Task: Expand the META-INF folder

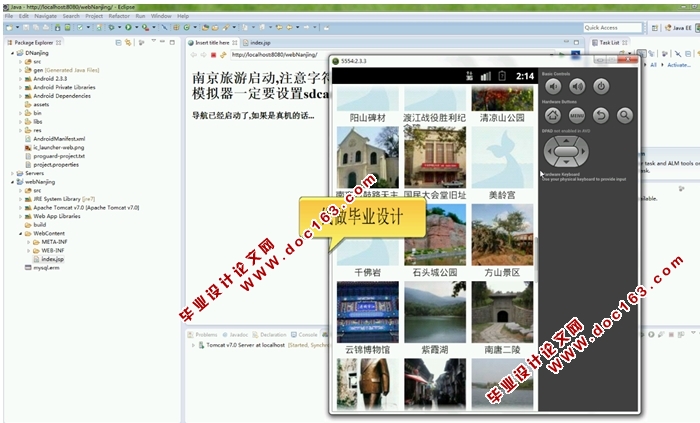Action: click(29, 242)
